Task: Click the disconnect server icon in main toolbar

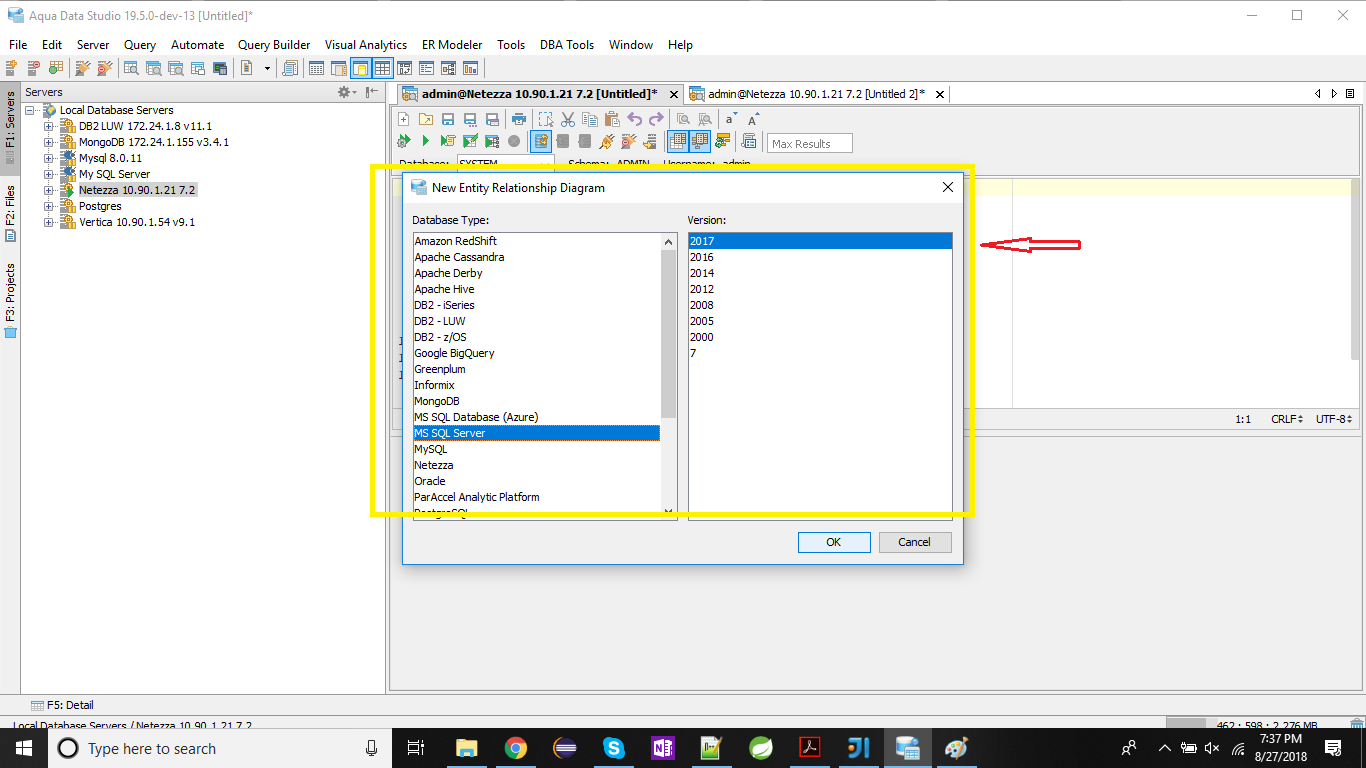Action: (104, 68)
